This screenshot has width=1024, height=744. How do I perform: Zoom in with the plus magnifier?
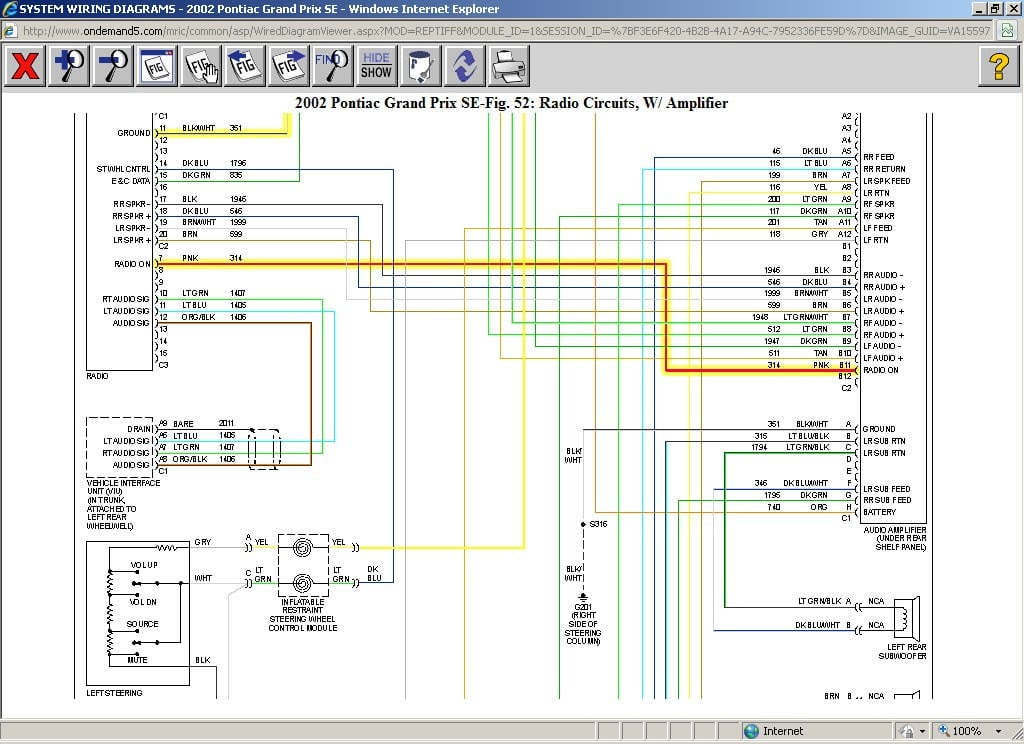point(69,65)
